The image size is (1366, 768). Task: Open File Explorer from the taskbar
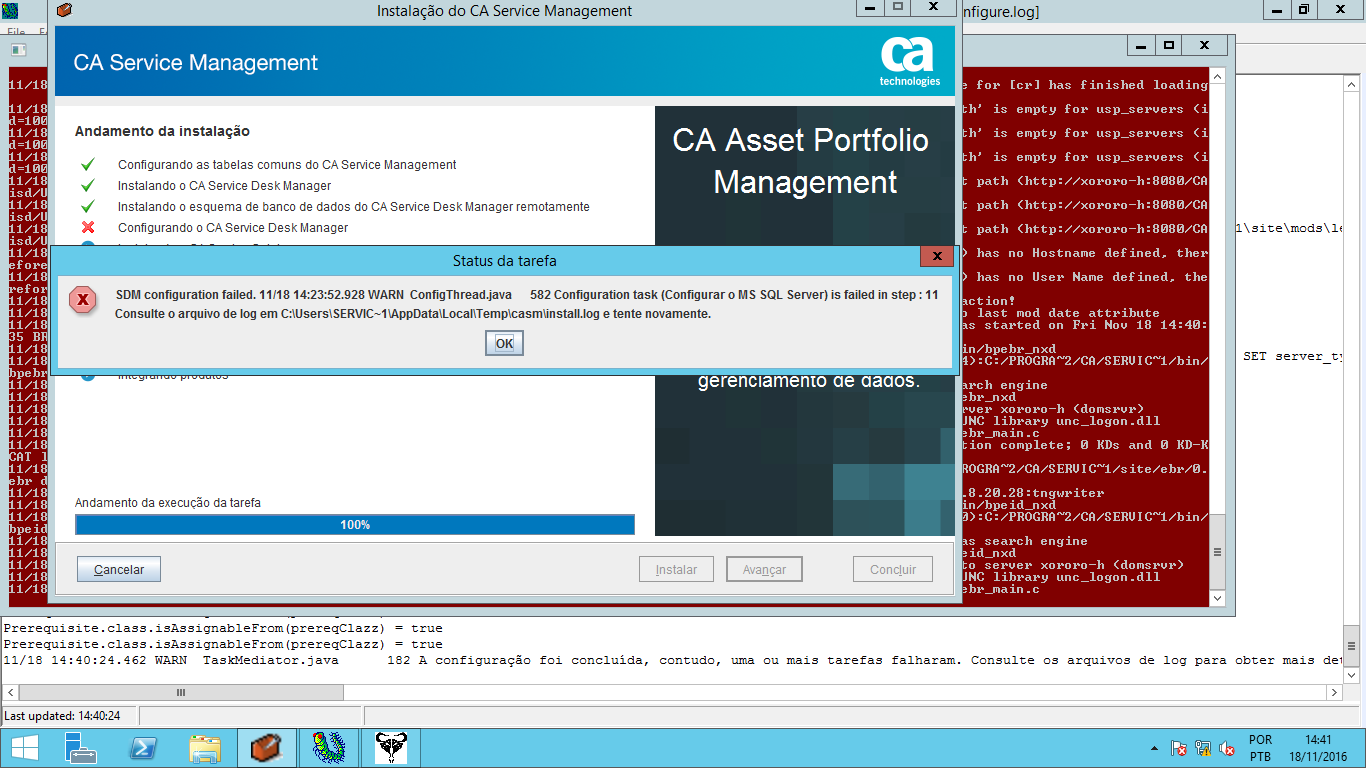coord(203,748)
